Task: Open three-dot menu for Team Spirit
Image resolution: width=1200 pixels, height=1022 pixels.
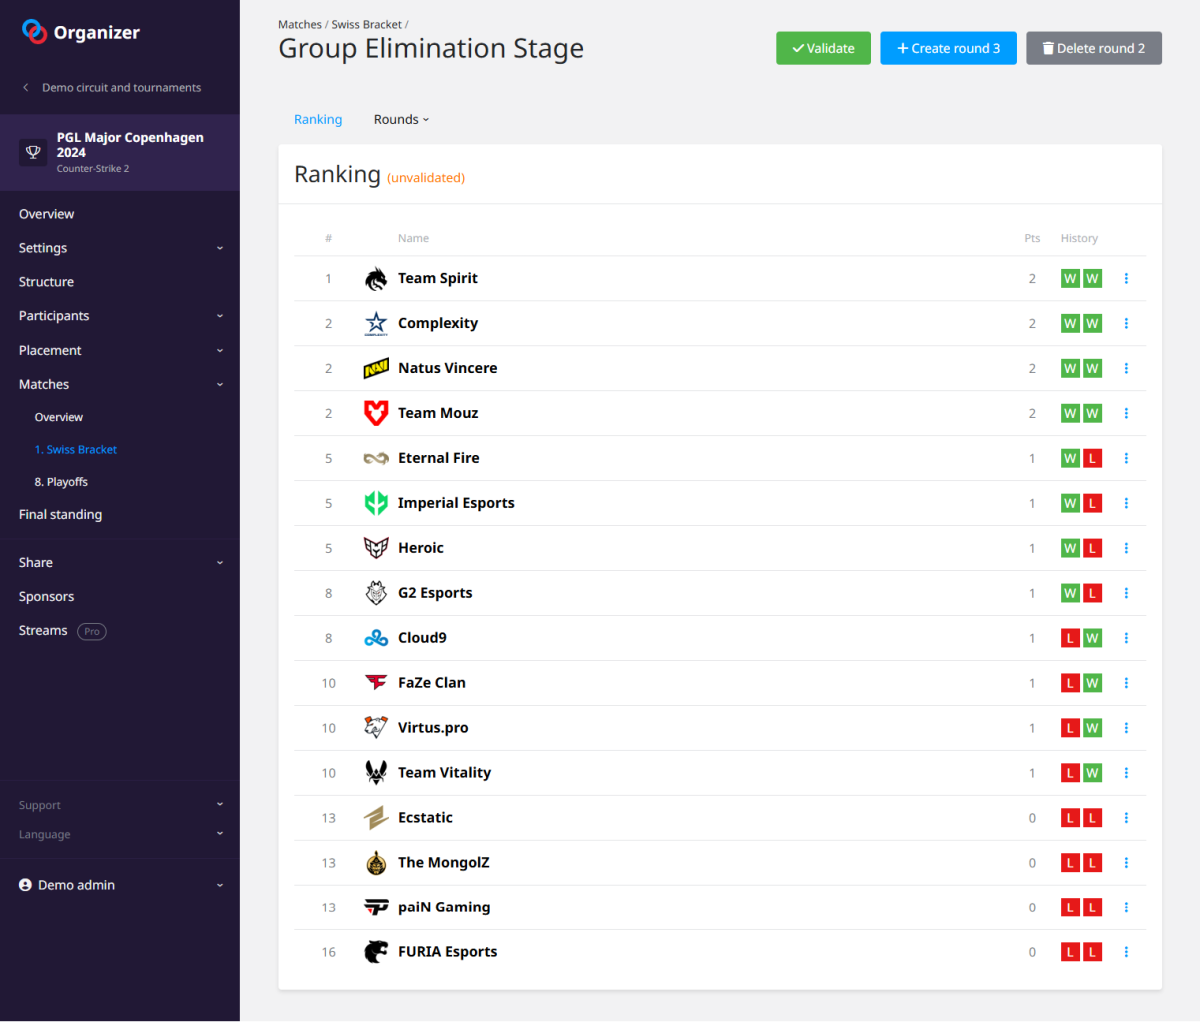Action: [1126, 279]
